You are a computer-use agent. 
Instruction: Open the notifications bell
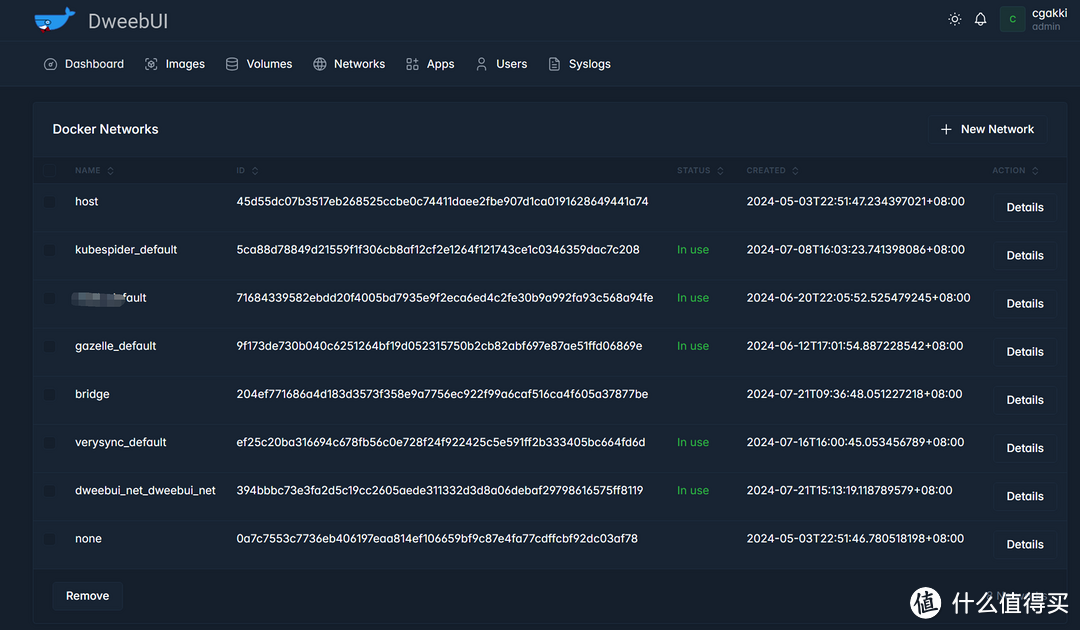980,19
